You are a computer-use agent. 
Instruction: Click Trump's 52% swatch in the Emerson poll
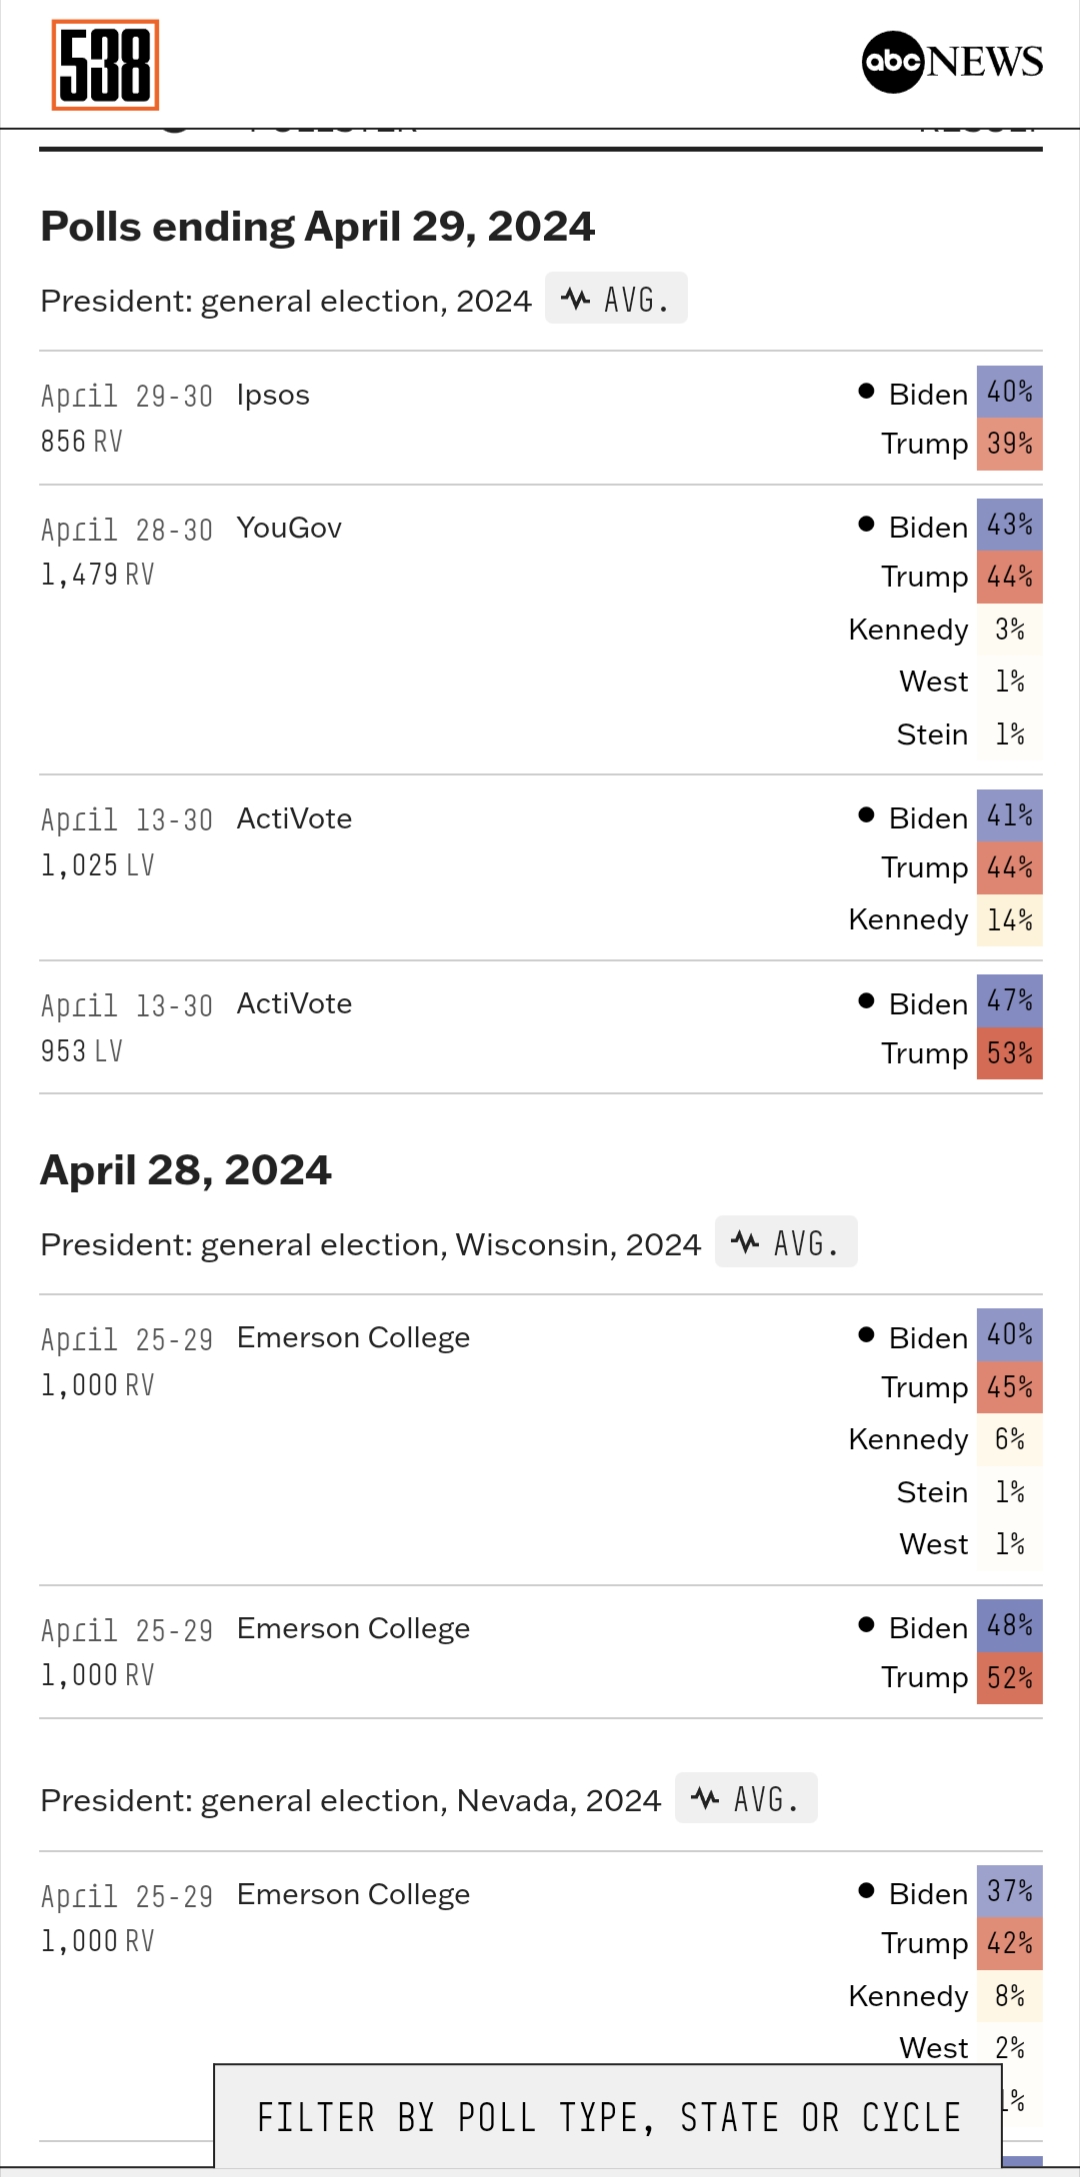click(1010, 1678)
